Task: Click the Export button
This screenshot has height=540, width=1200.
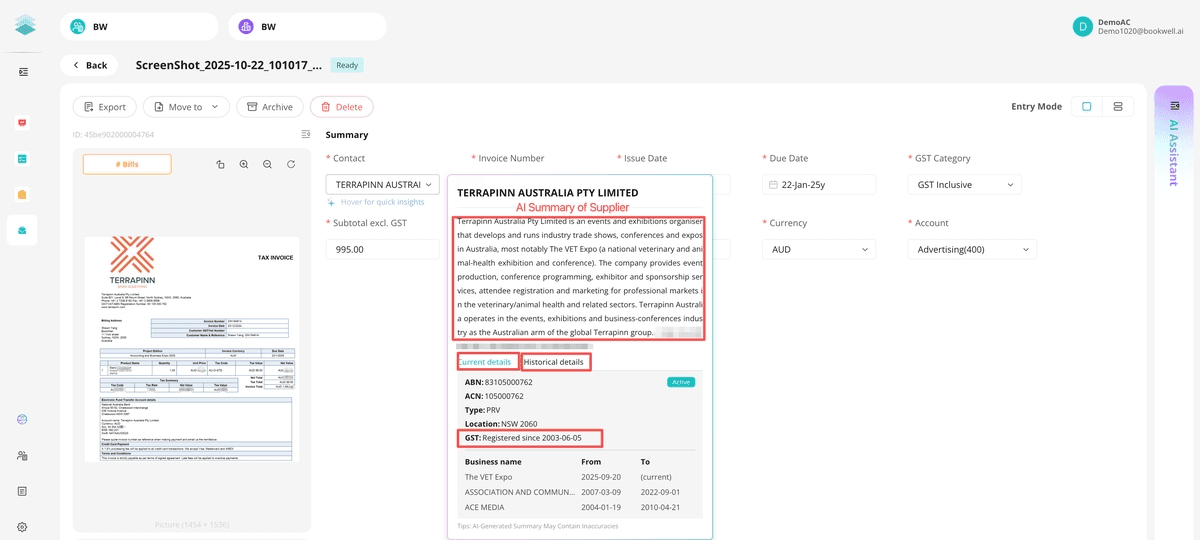Action: (x=105, y=107)
